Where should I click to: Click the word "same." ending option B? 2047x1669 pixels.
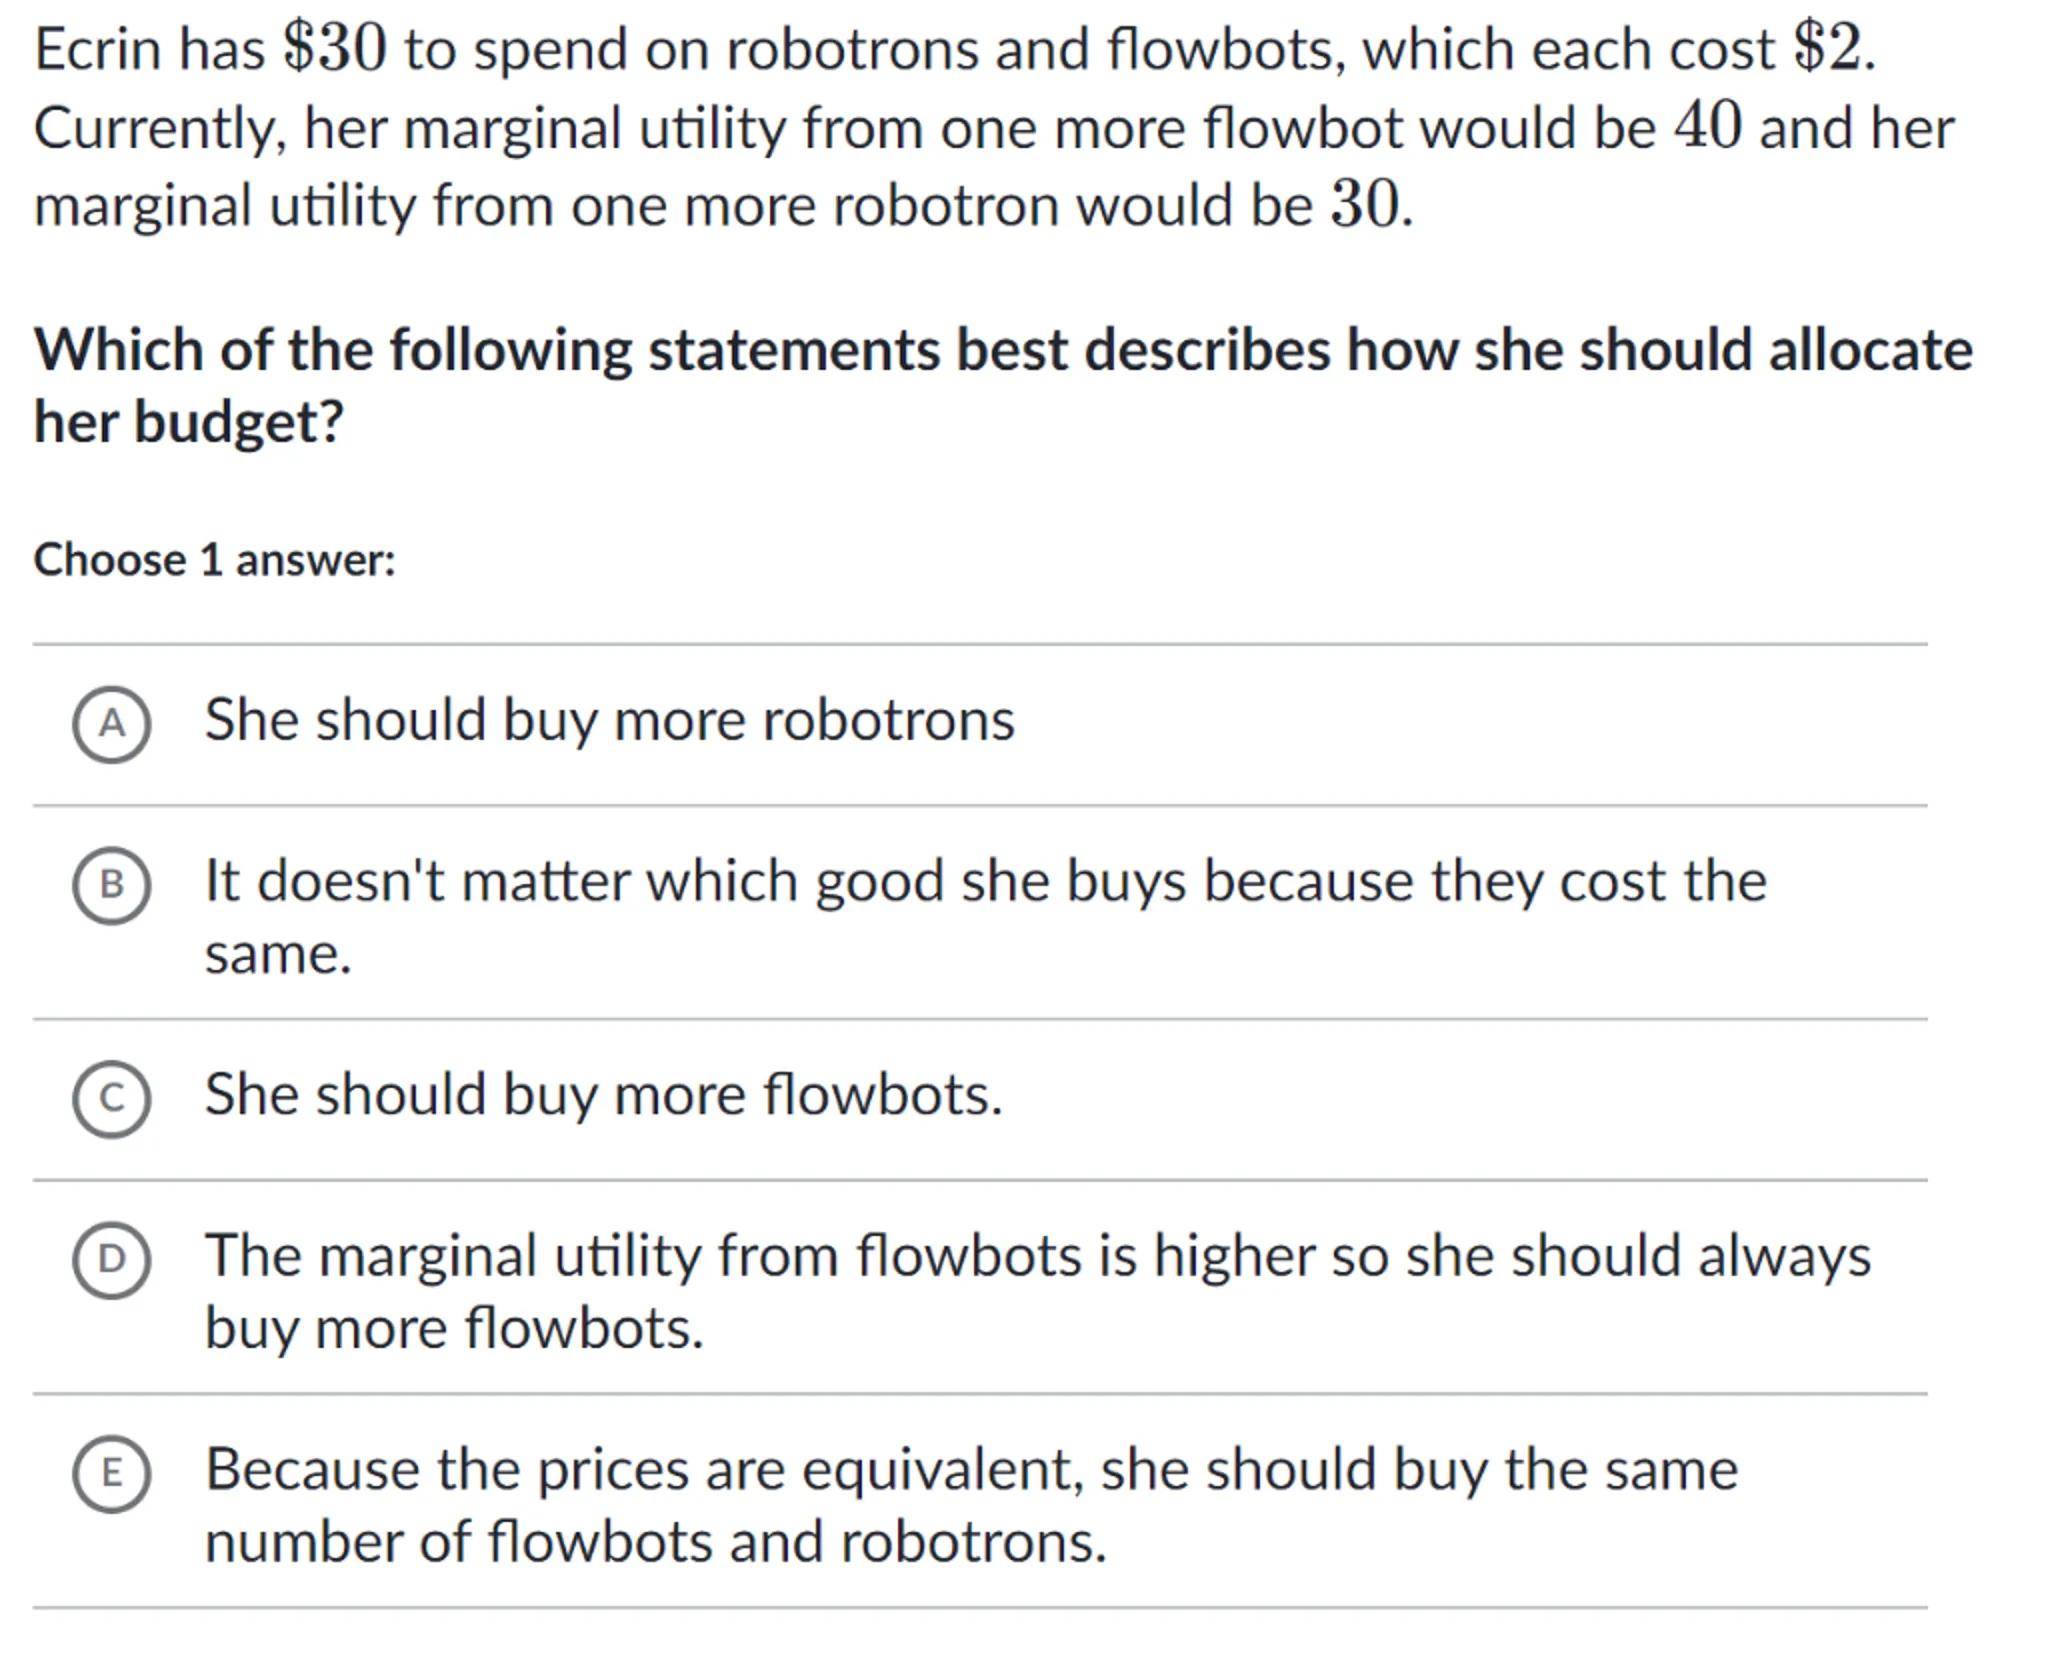coord(278,954)
